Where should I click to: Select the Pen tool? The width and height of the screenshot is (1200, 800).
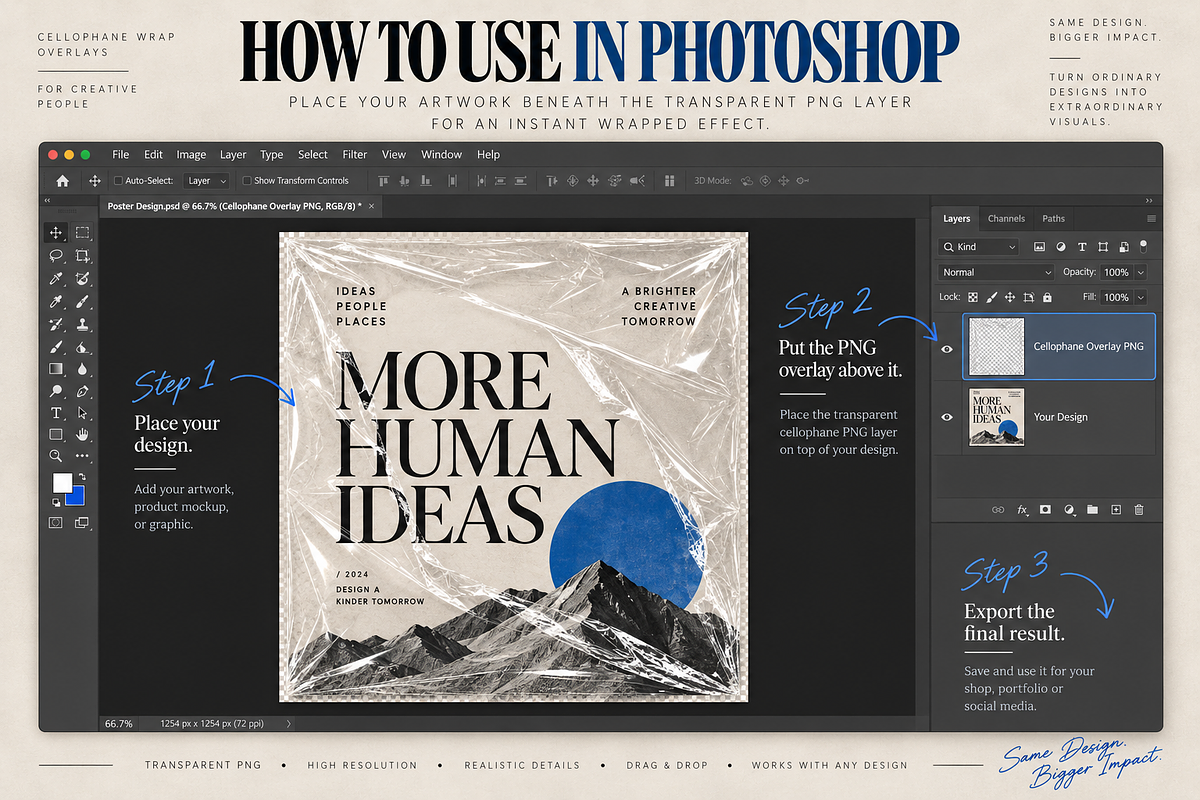82,391
